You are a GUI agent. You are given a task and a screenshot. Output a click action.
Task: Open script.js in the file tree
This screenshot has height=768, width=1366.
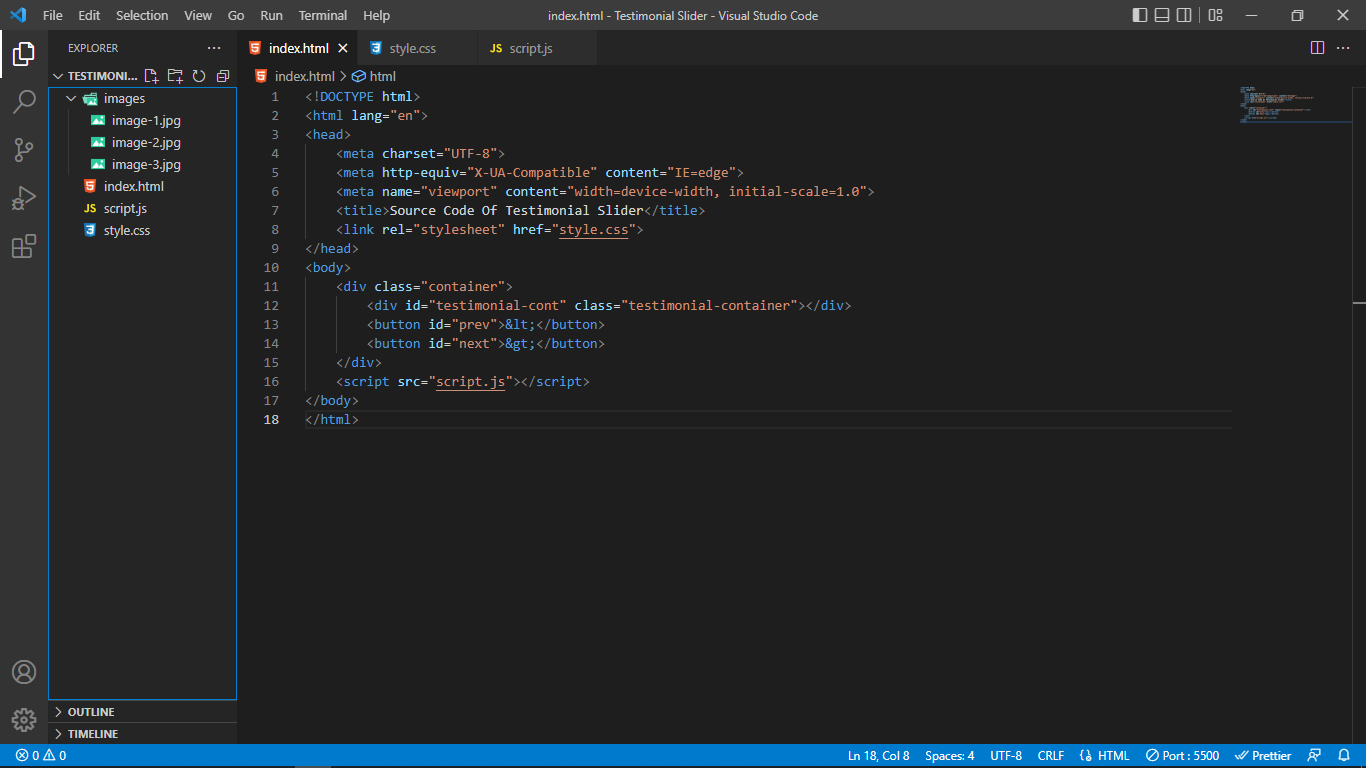[125, 208]
